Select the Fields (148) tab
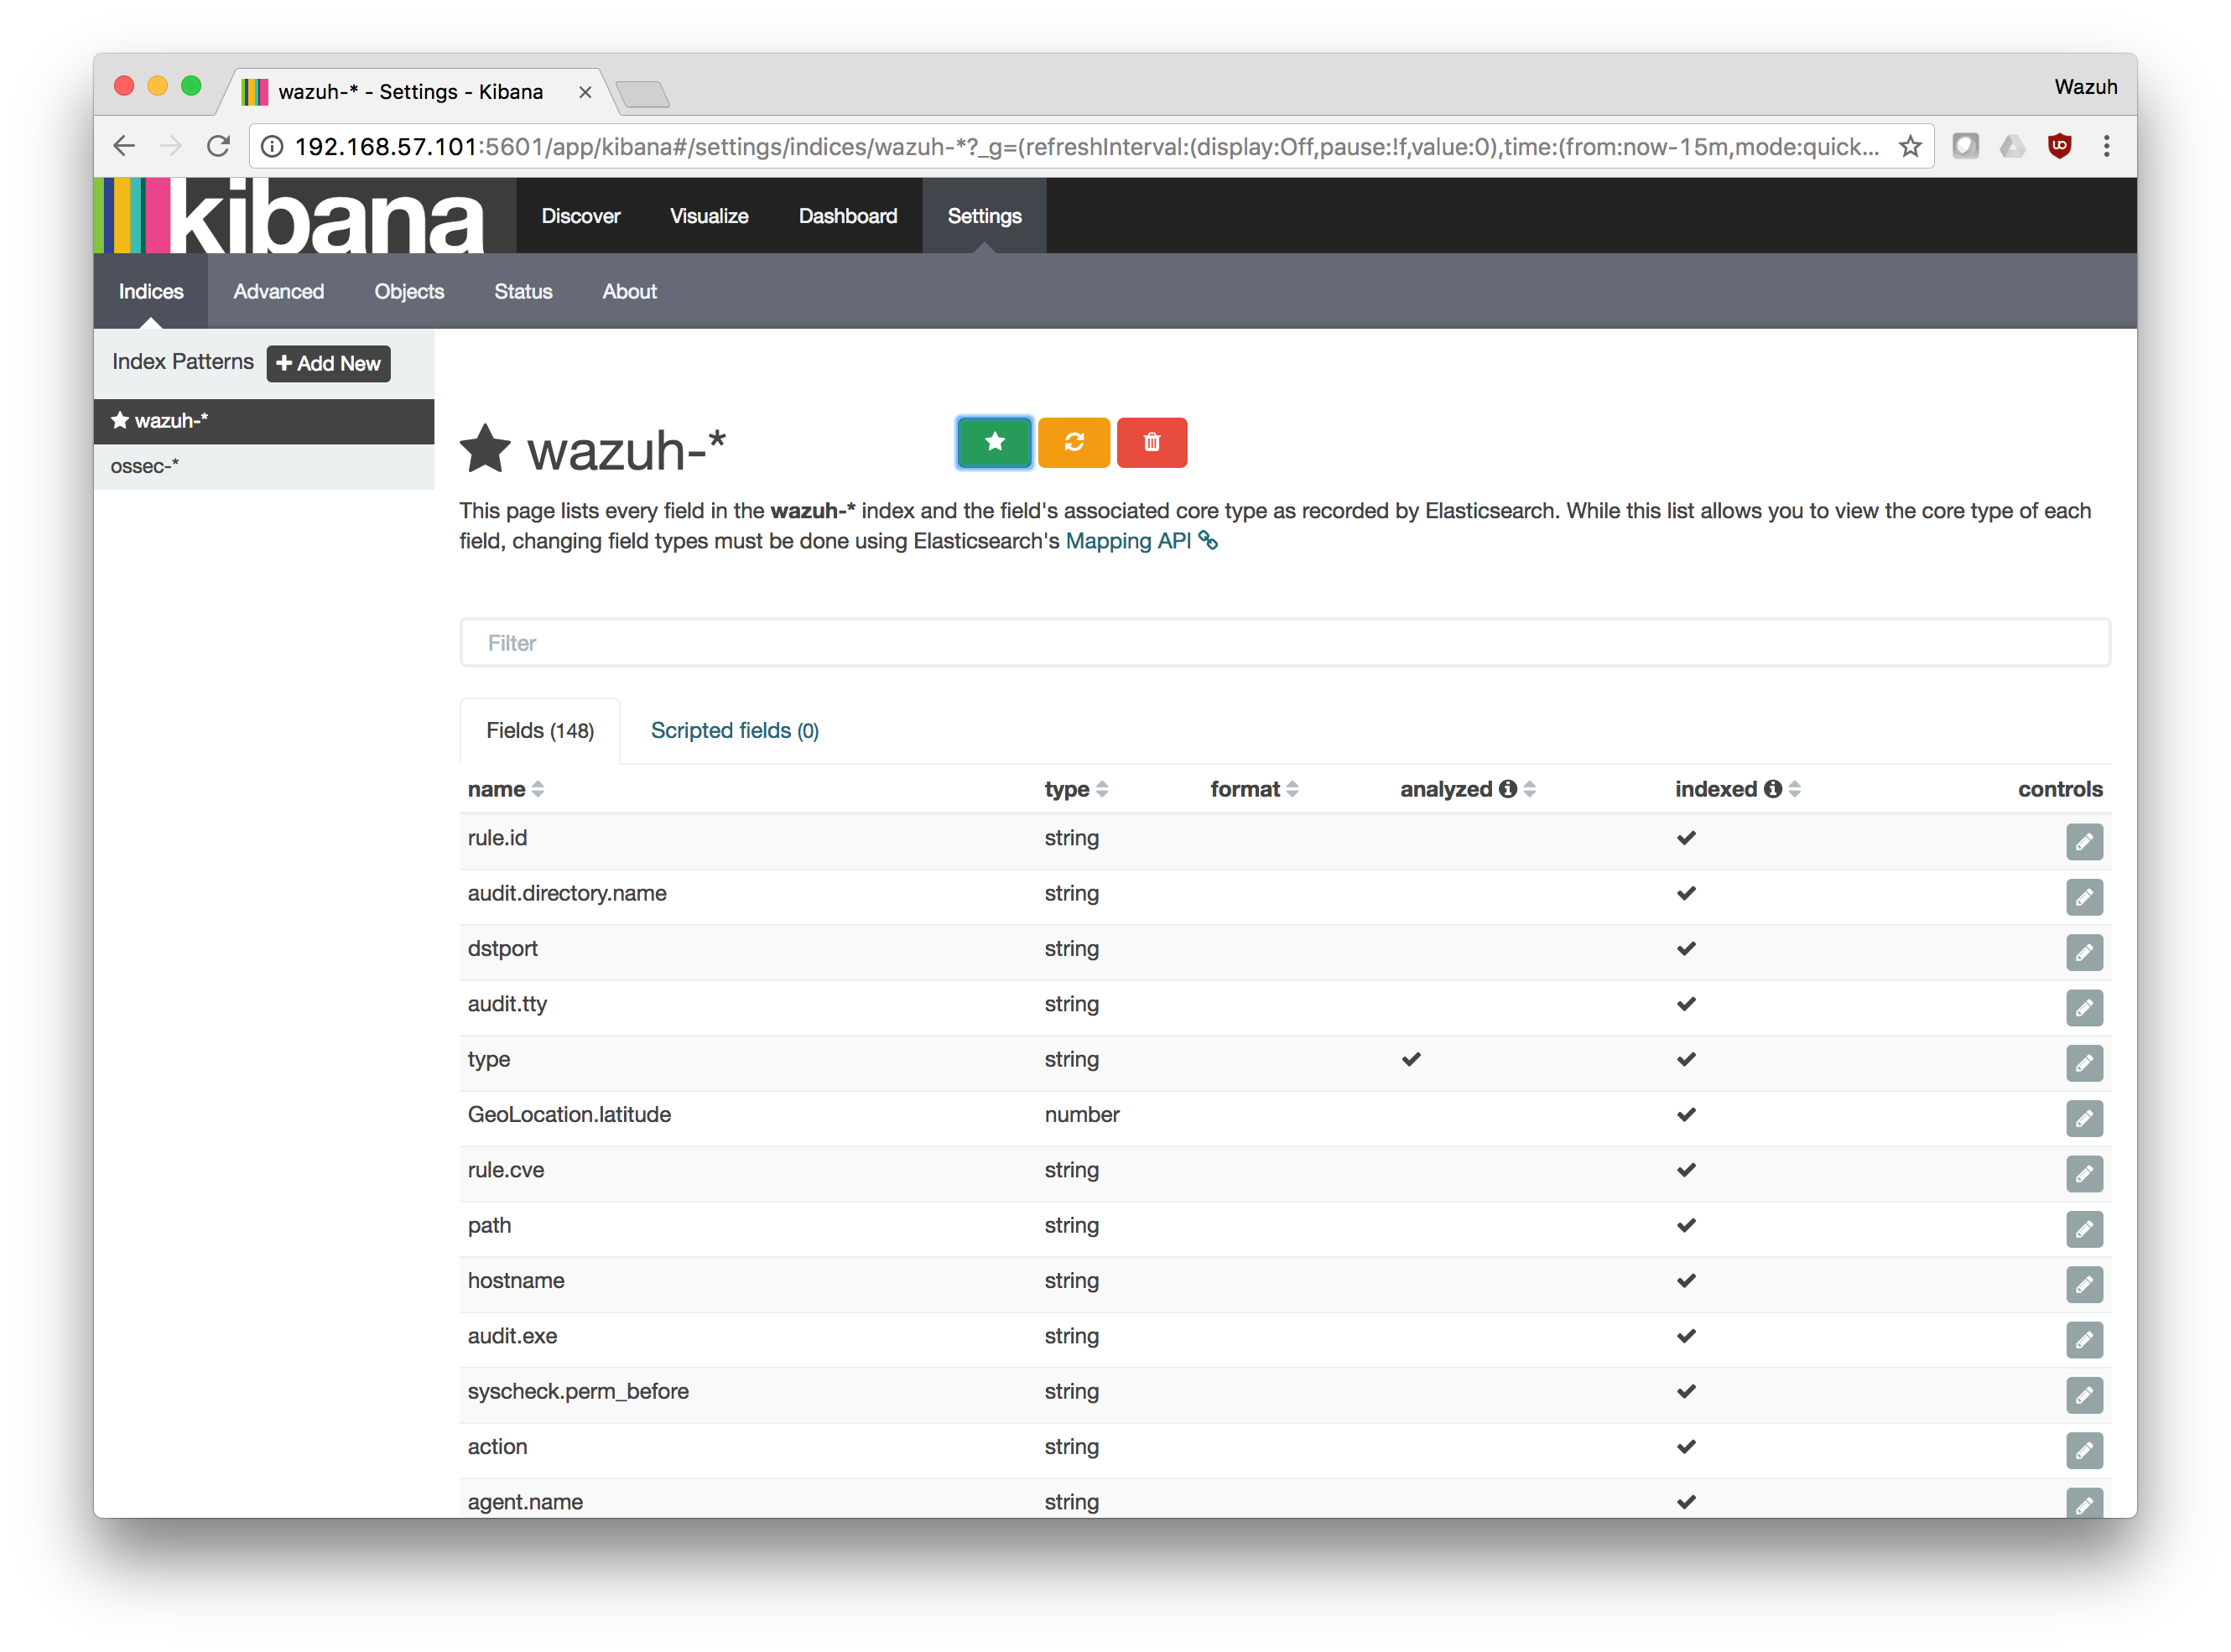The image size is (2231, 1652). [x=539, y=731]
